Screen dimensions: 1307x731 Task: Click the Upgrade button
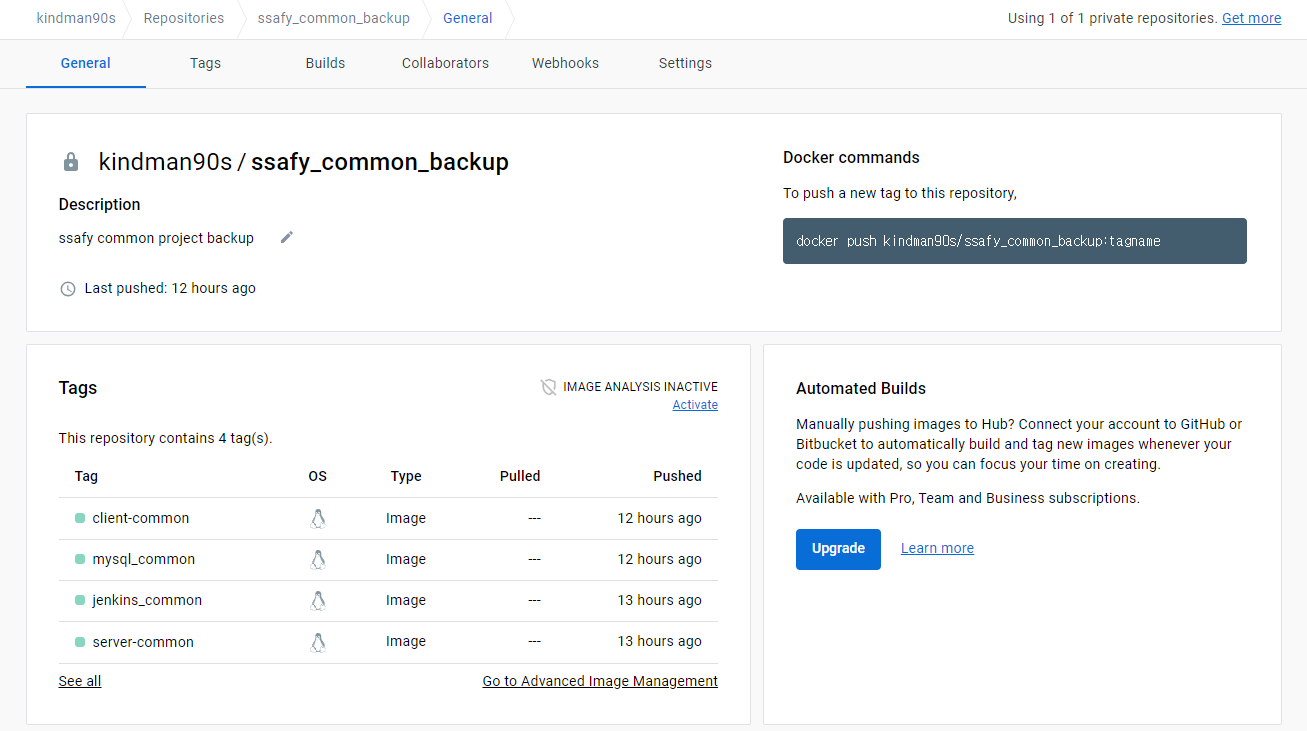pos(838,549)
